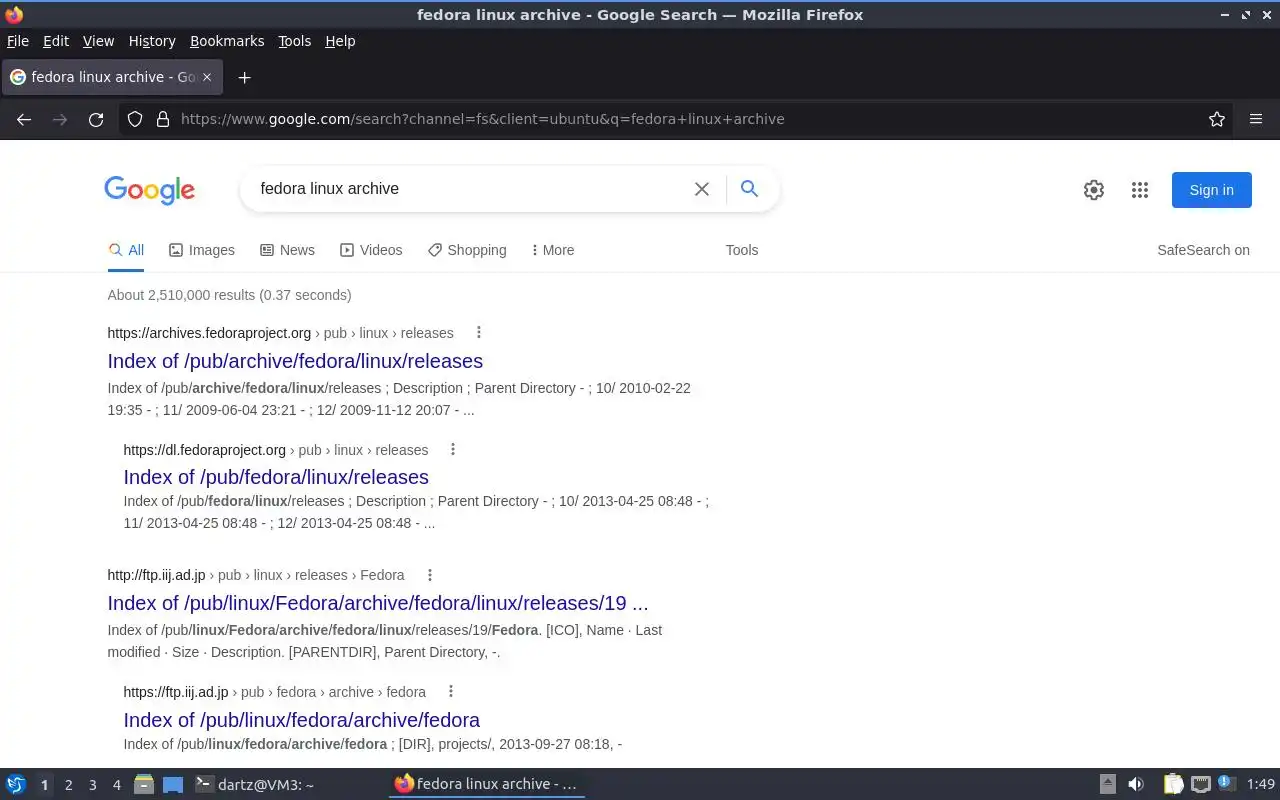Open the Tools menu in menu bar
The height and width of the screenshot is (800, 1280).
click(295, 41)
